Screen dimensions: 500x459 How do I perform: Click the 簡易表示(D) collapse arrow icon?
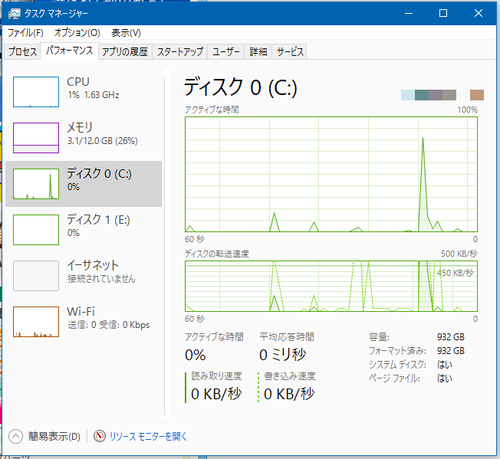(16, 436)
